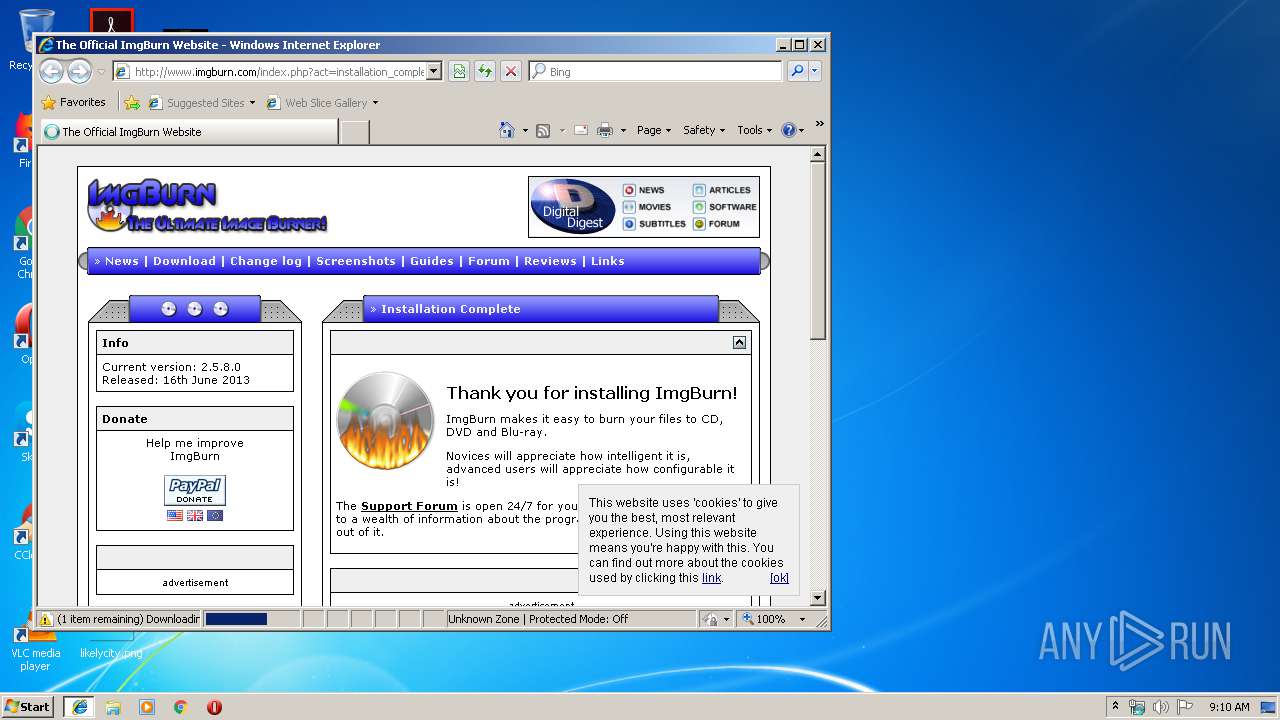
Task: Select the UK flag under PayPal Donate
Action: pos(195,516)
